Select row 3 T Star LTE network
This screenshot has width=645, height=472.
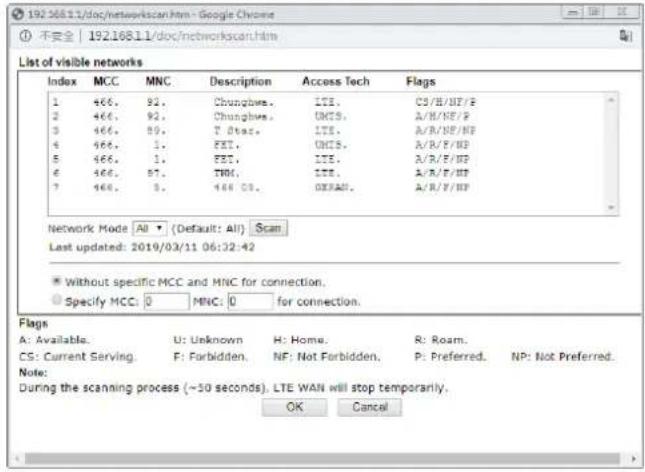click(x=263, y=131)
